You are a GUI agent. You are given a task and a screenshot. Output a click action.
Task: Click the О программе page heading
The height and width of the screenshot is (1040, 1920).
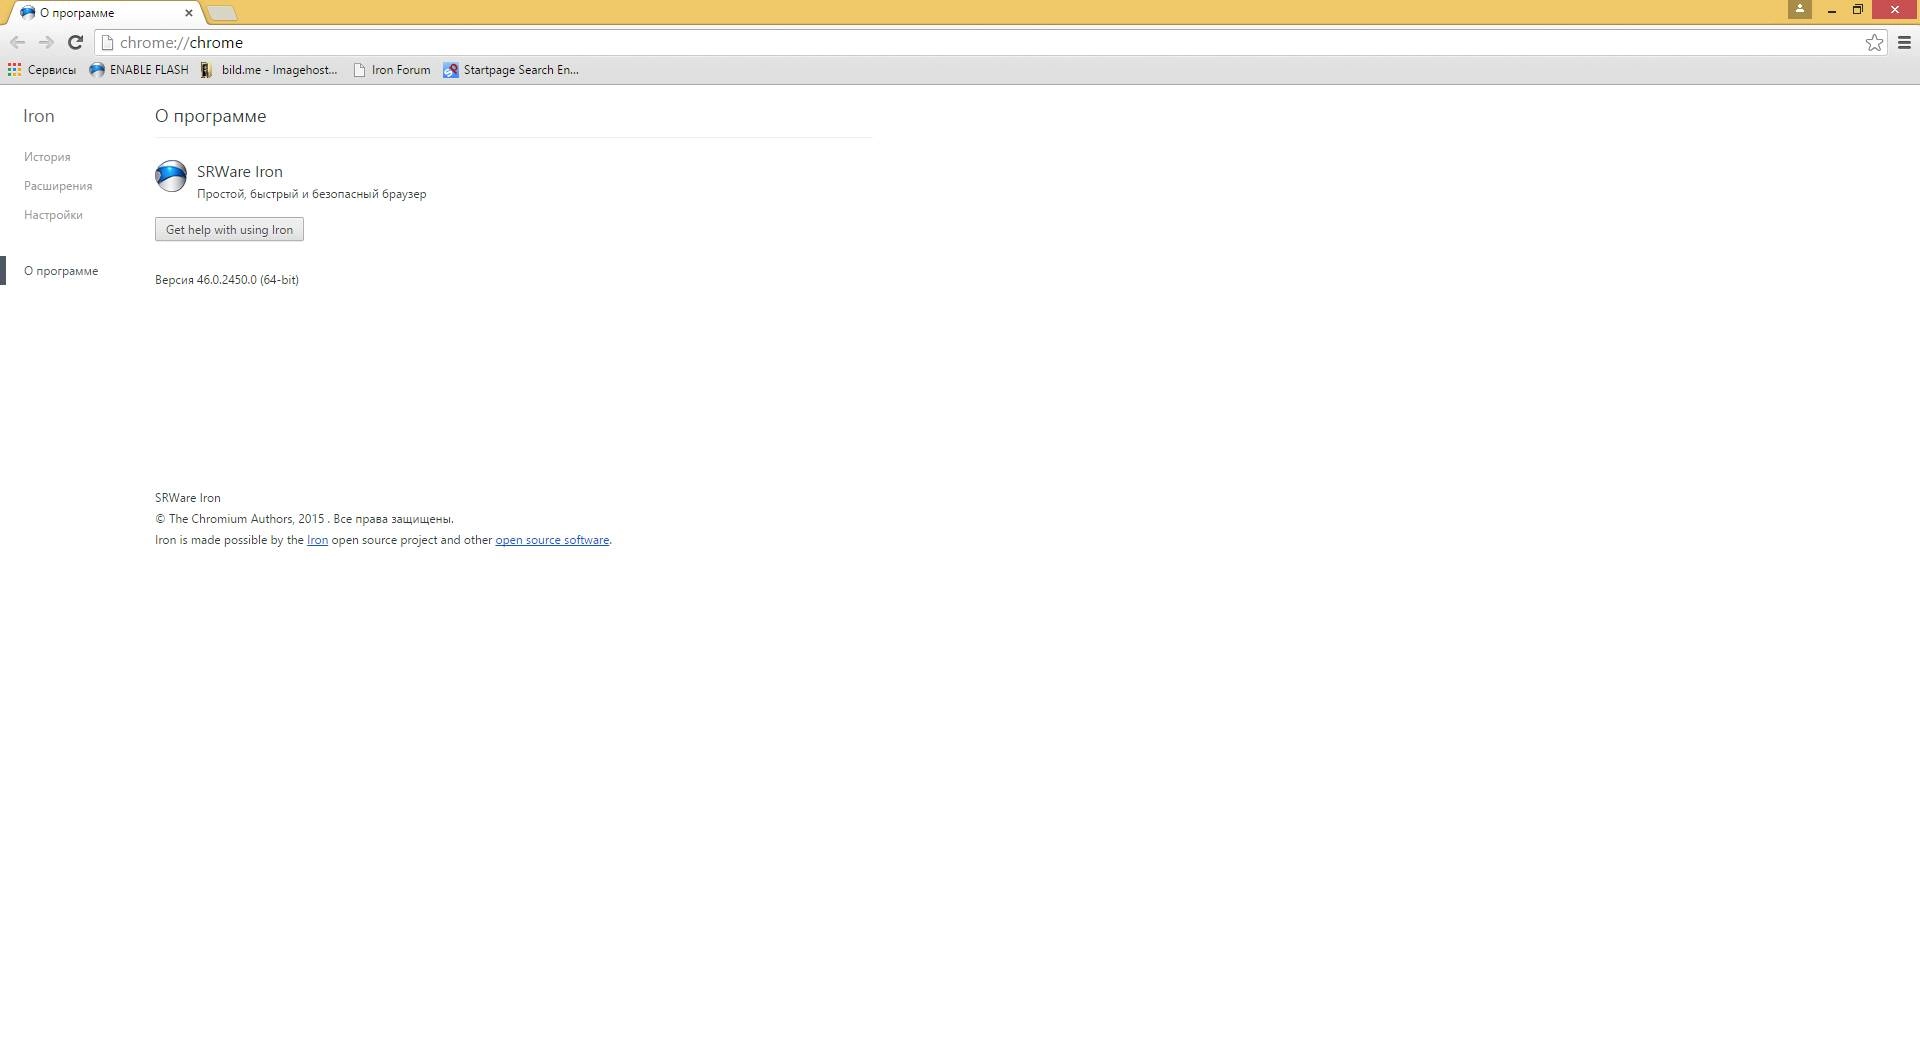211,116
